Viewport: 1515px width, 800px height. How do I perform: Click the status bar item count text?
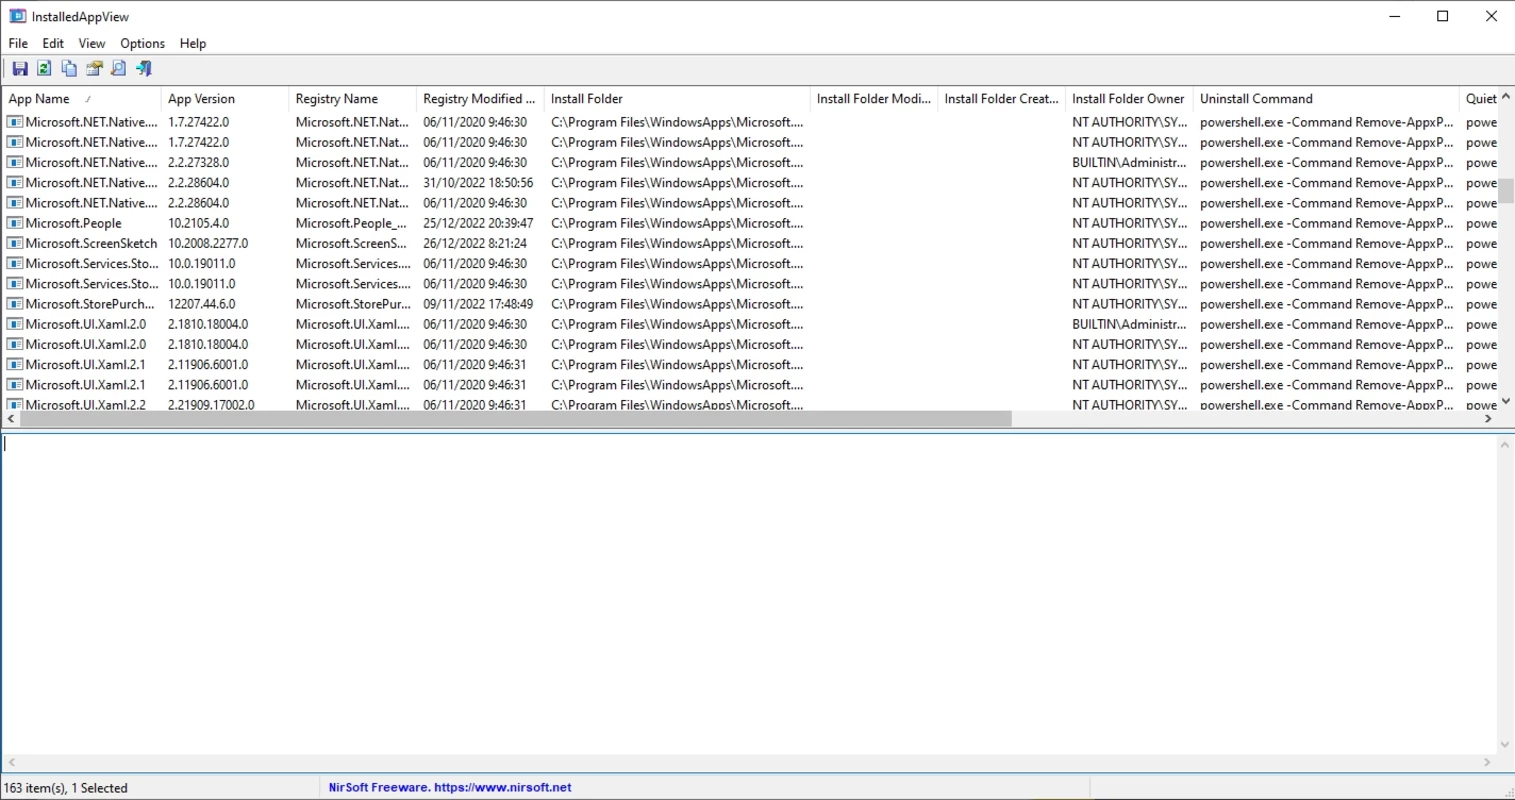tap(66, 788)
